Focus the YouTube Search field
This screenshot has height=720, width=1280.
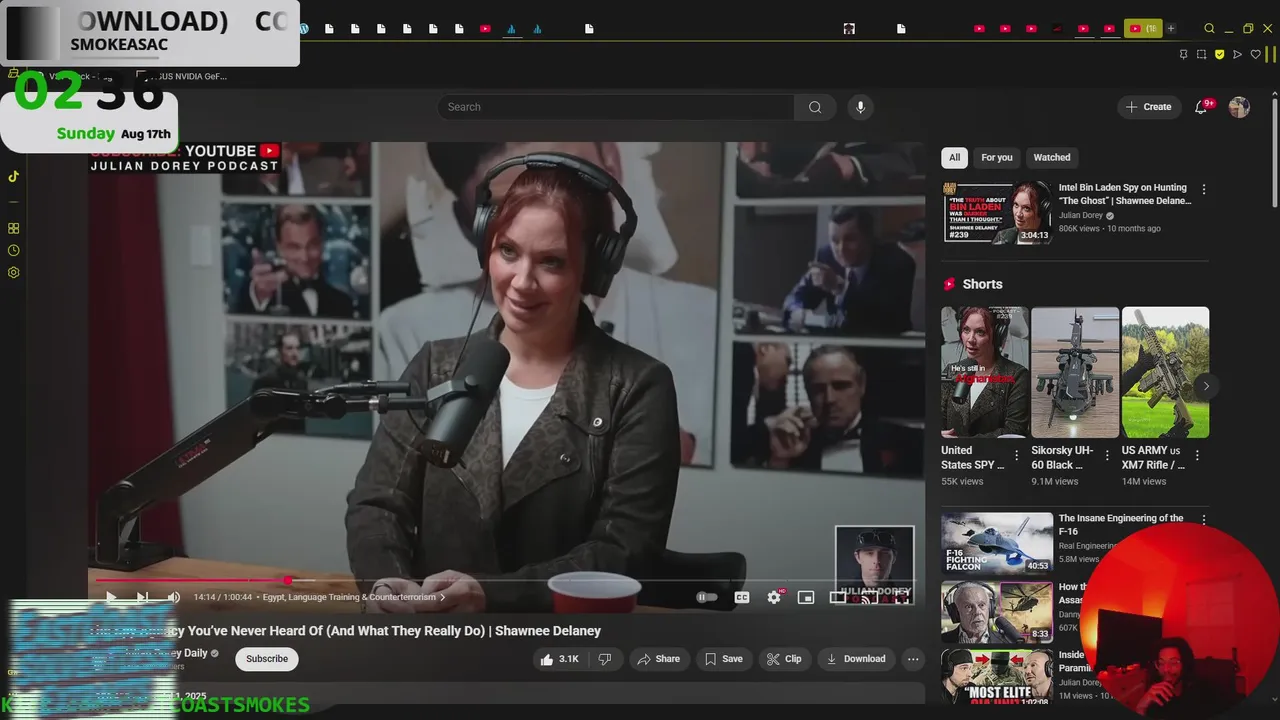point(615,107)
